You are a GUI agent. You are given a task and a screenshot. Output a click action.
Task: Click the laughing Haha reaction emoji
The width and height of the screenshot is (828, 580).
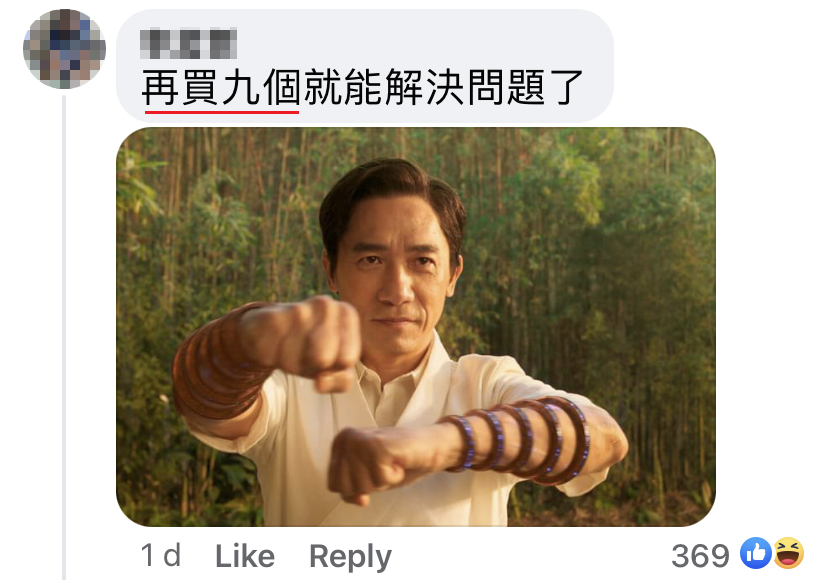point(788,553)
